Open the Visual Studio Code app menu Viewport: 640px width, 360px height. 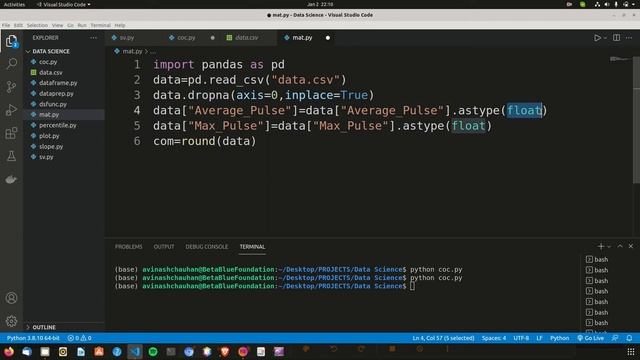tap(63, 4)
